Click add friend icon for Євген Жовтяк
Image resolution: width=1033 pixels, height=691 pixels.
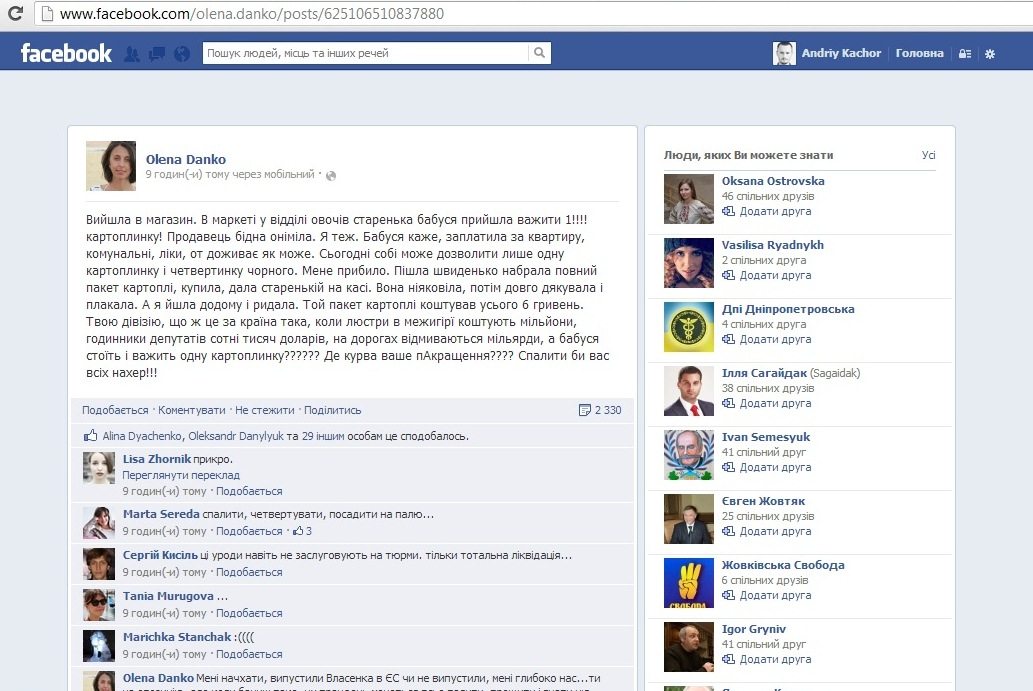729,531
